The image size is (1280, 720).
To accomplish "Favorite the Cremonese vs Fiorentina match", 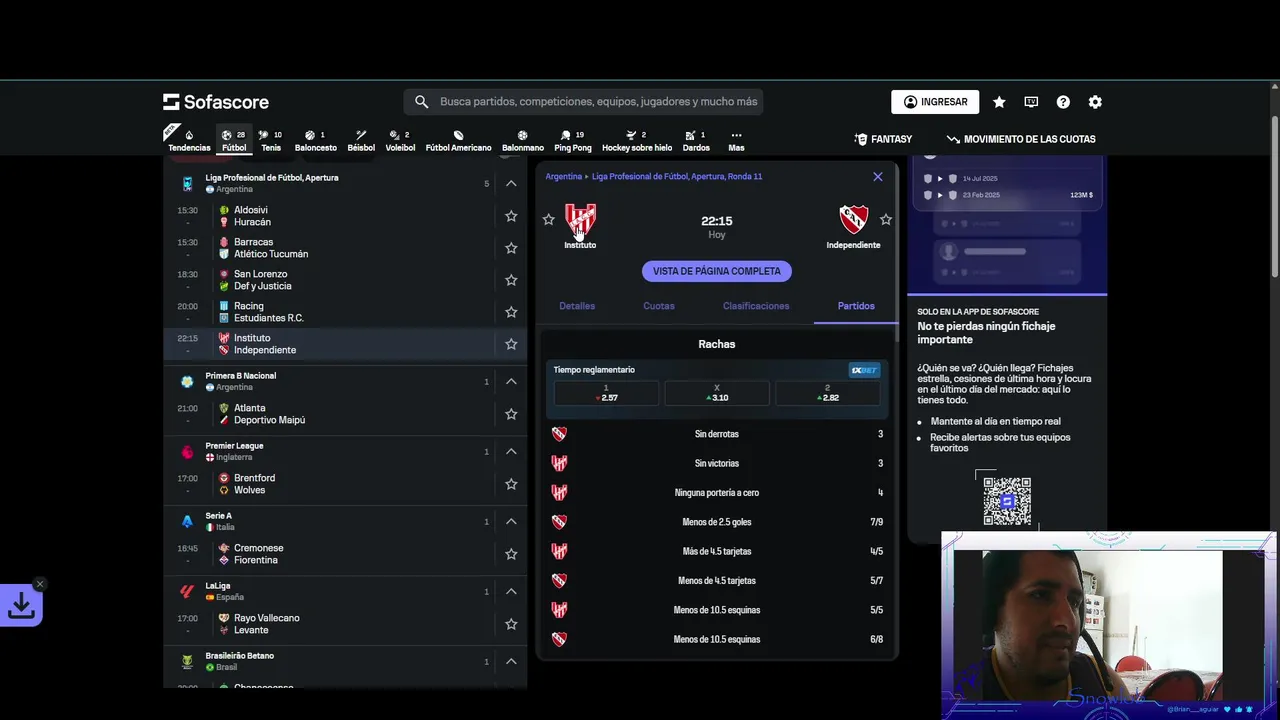I will tap(511, 554).
